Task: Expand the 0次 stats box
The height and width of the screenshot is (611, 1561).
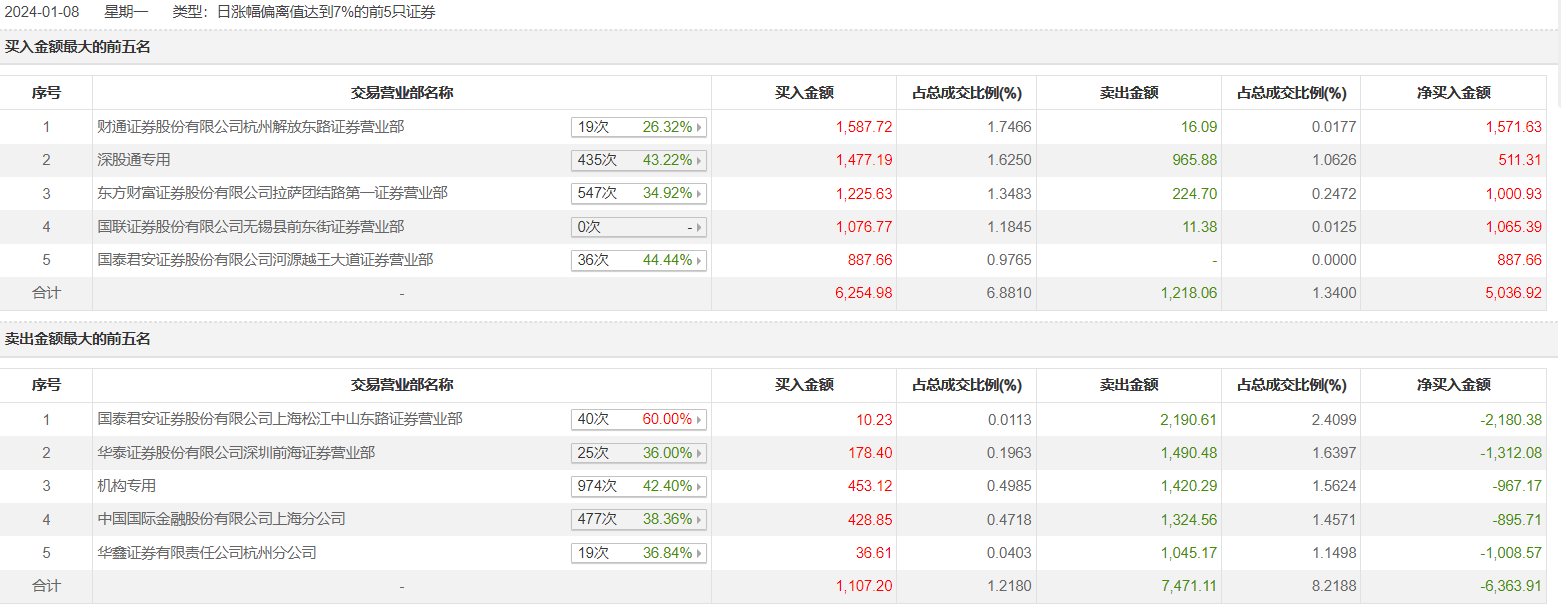Action: tap(639, 227)
